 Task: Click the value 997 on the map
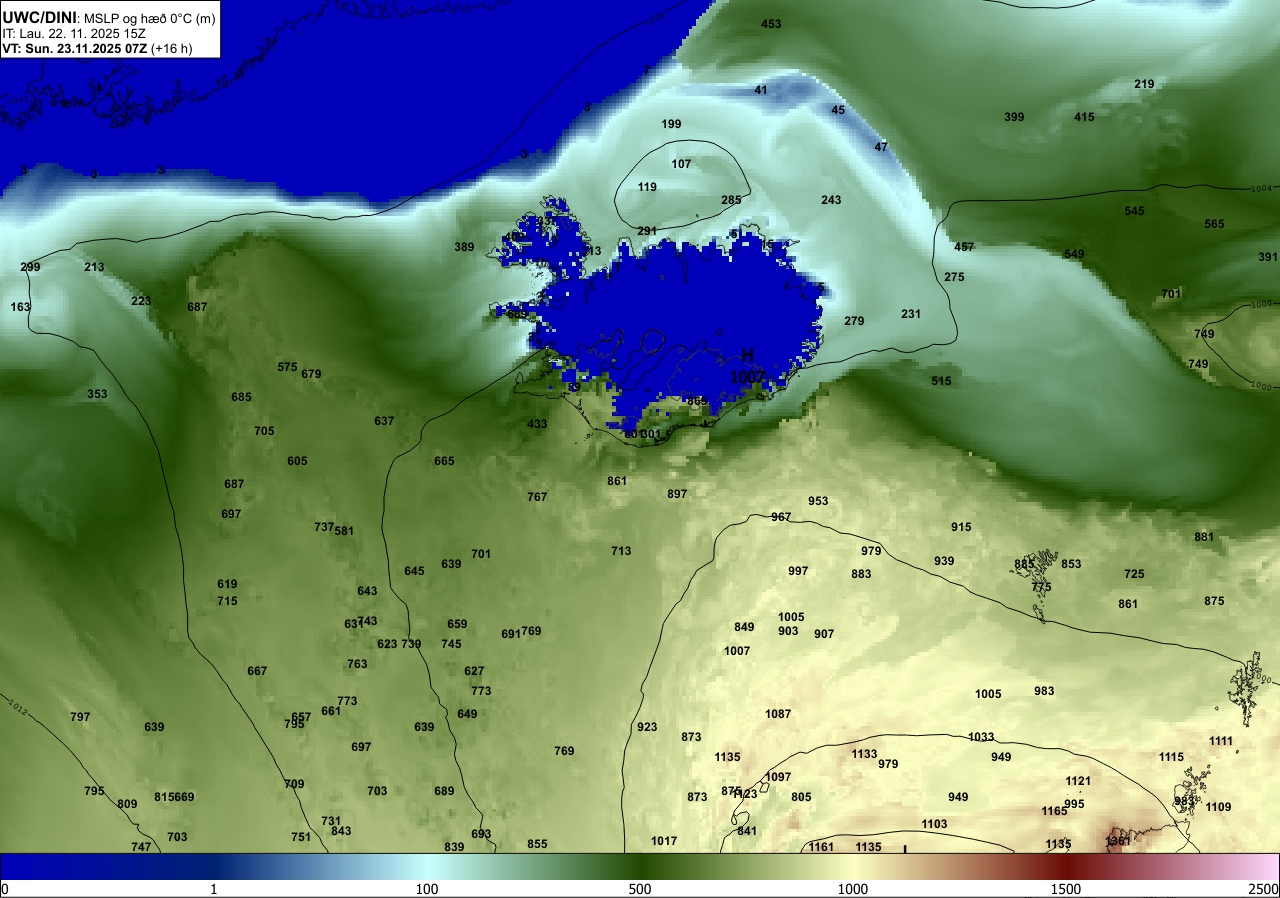[798, 571]
